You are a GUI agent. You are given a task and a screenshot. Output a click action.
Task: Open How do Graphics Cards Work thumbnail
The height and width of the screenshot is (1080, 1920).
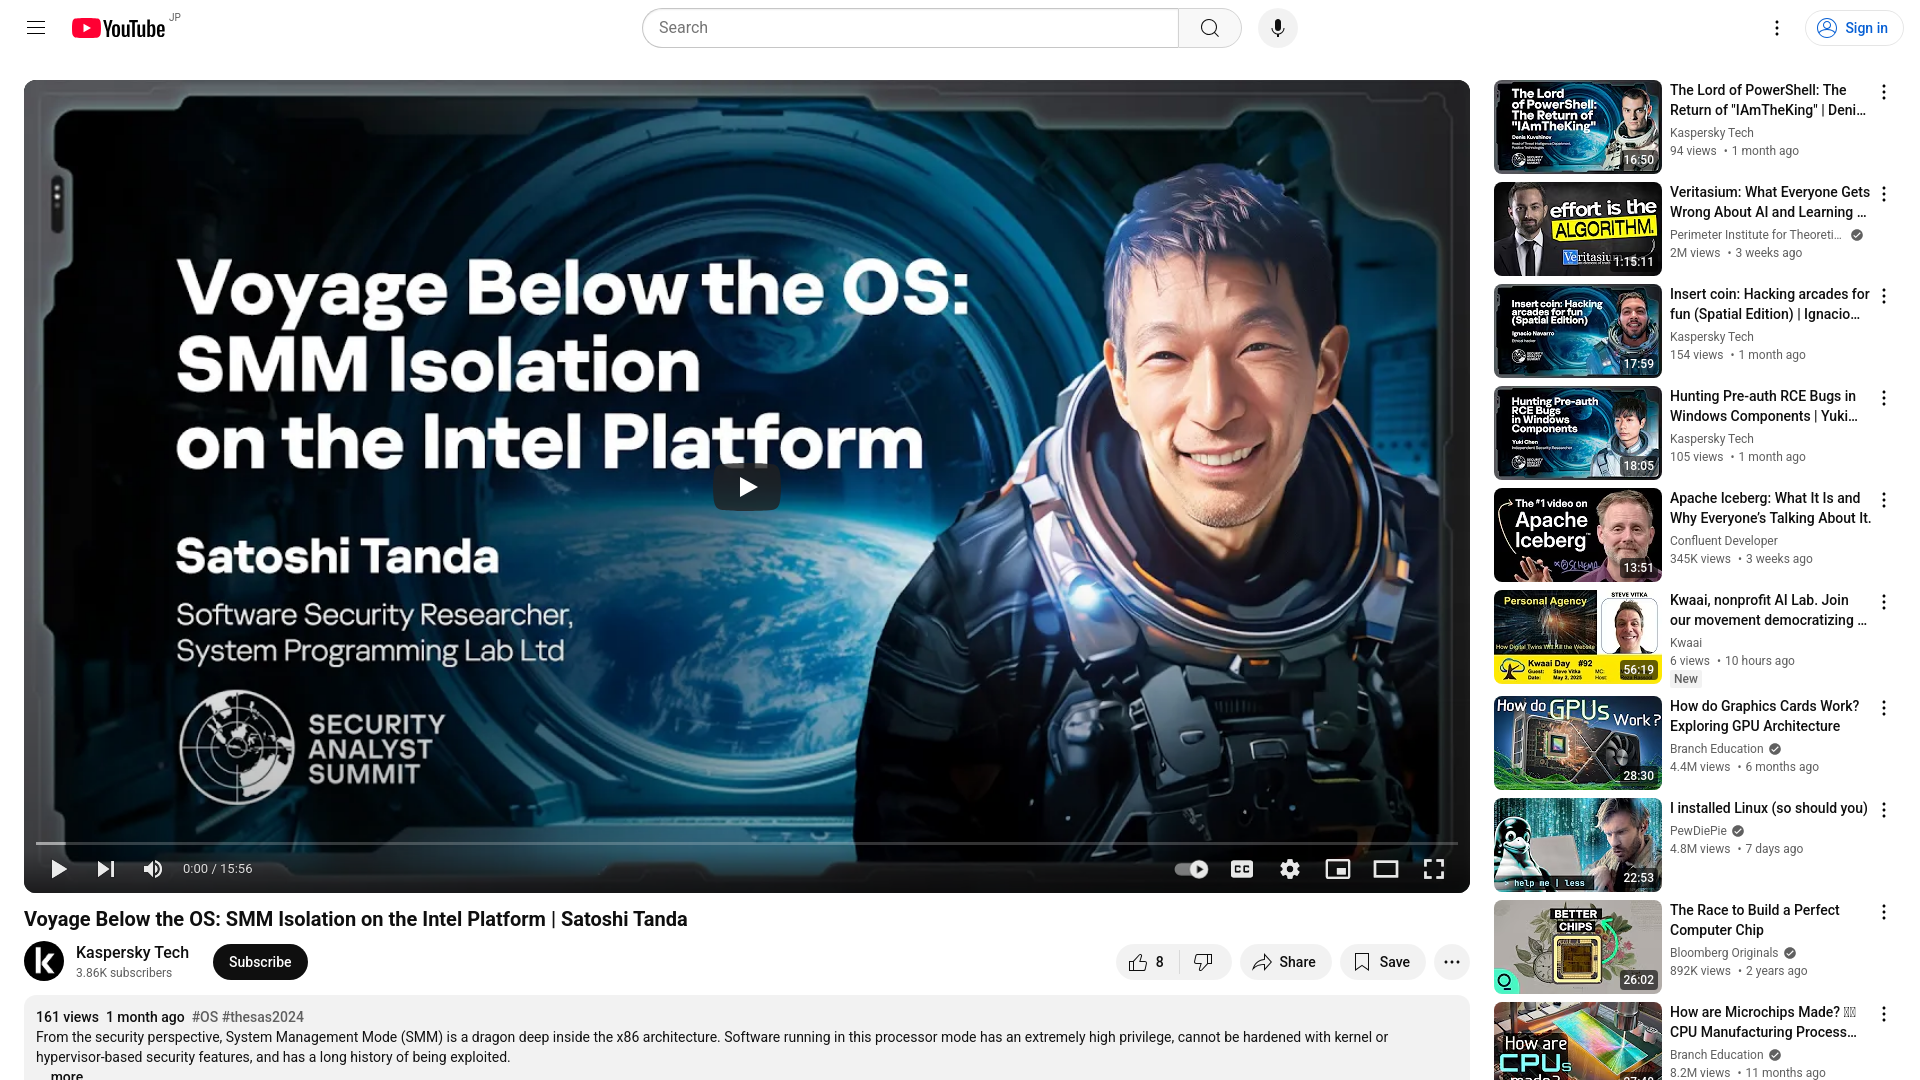pos(1578,743)
